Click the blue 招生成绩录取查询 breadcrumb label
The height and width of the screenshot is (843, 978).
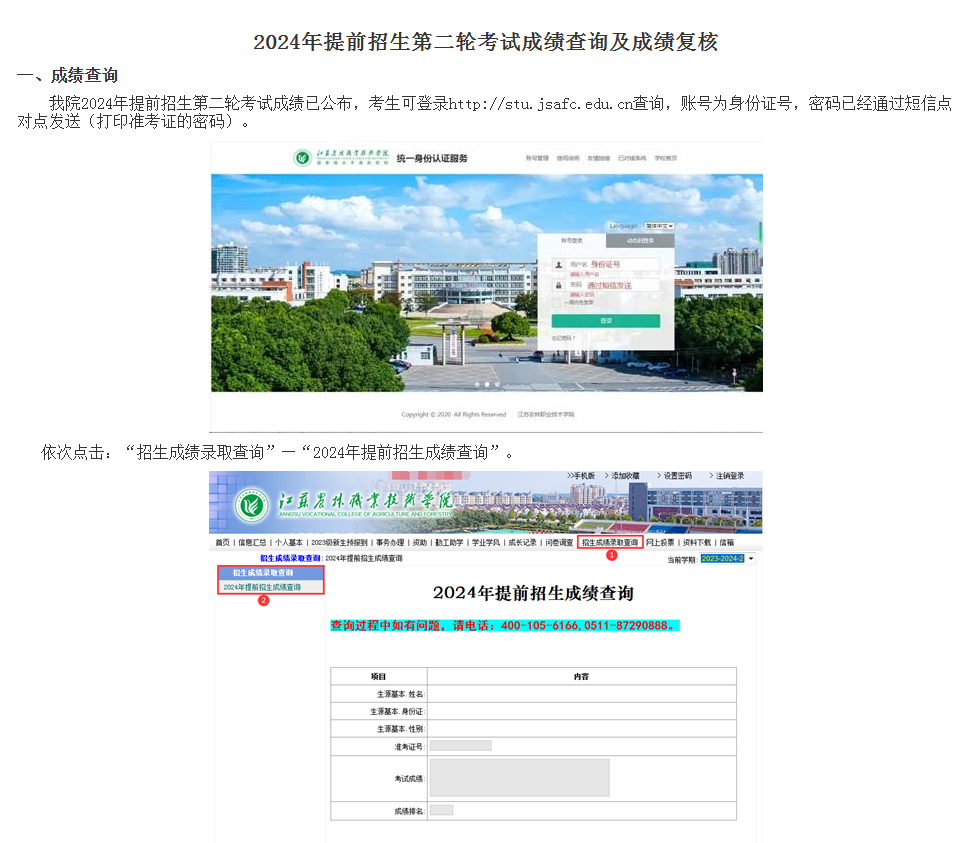291,558
